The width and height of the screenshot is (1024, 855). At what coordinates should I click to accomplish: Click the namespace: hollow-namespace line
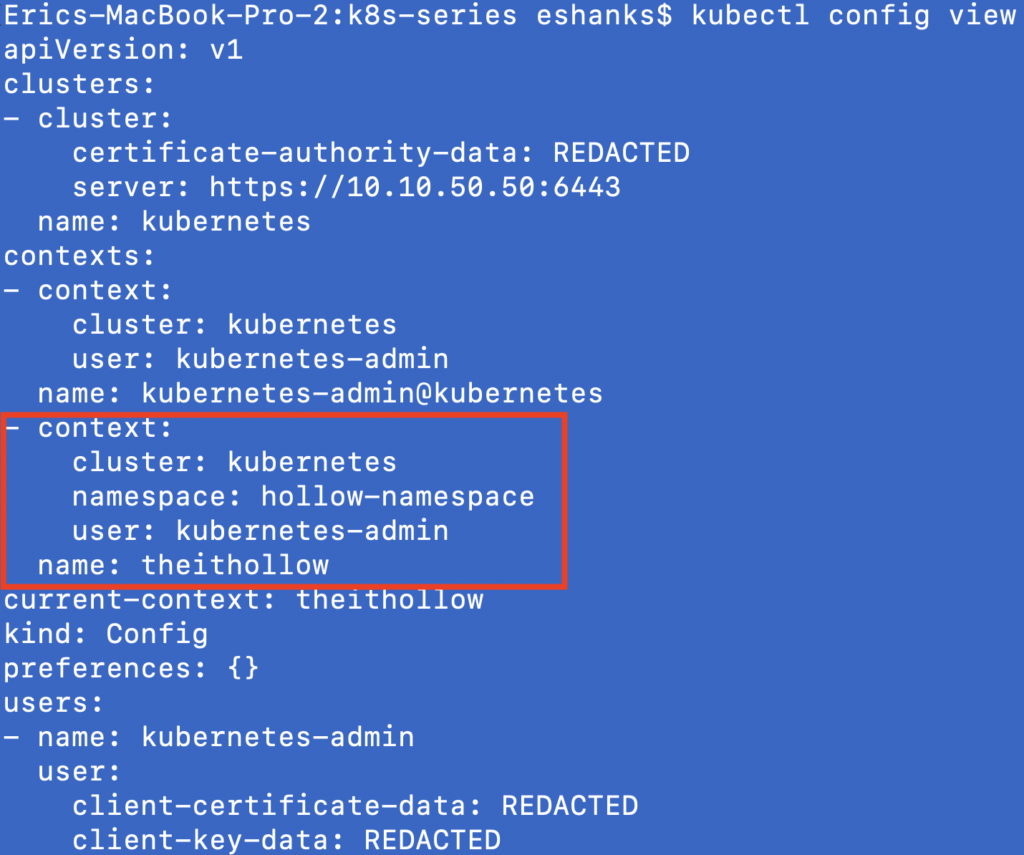pyautogui.click(x=303, y=496)
